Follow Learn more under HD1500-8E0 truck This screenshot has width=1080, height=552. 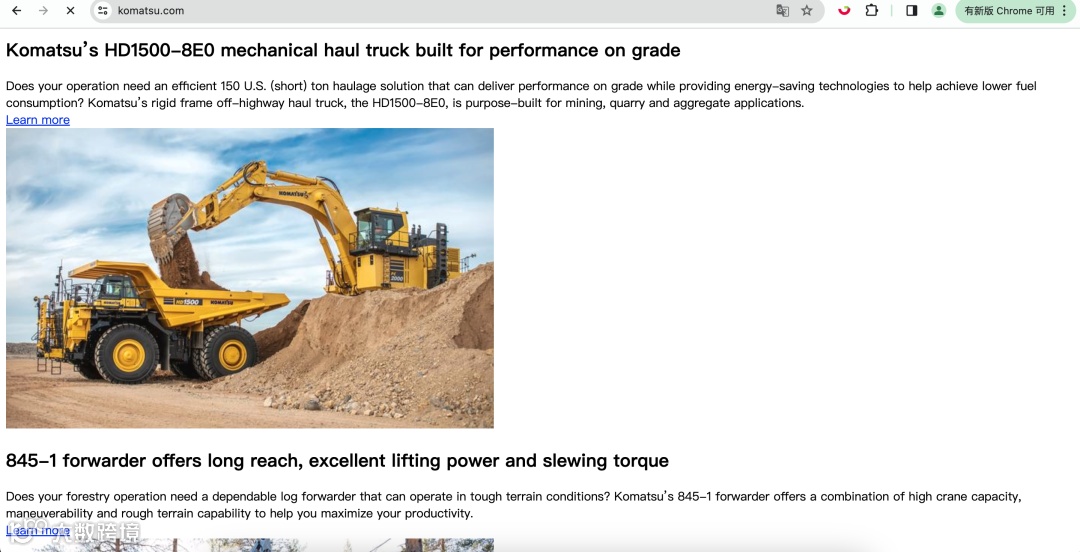[x=38, y=120]
